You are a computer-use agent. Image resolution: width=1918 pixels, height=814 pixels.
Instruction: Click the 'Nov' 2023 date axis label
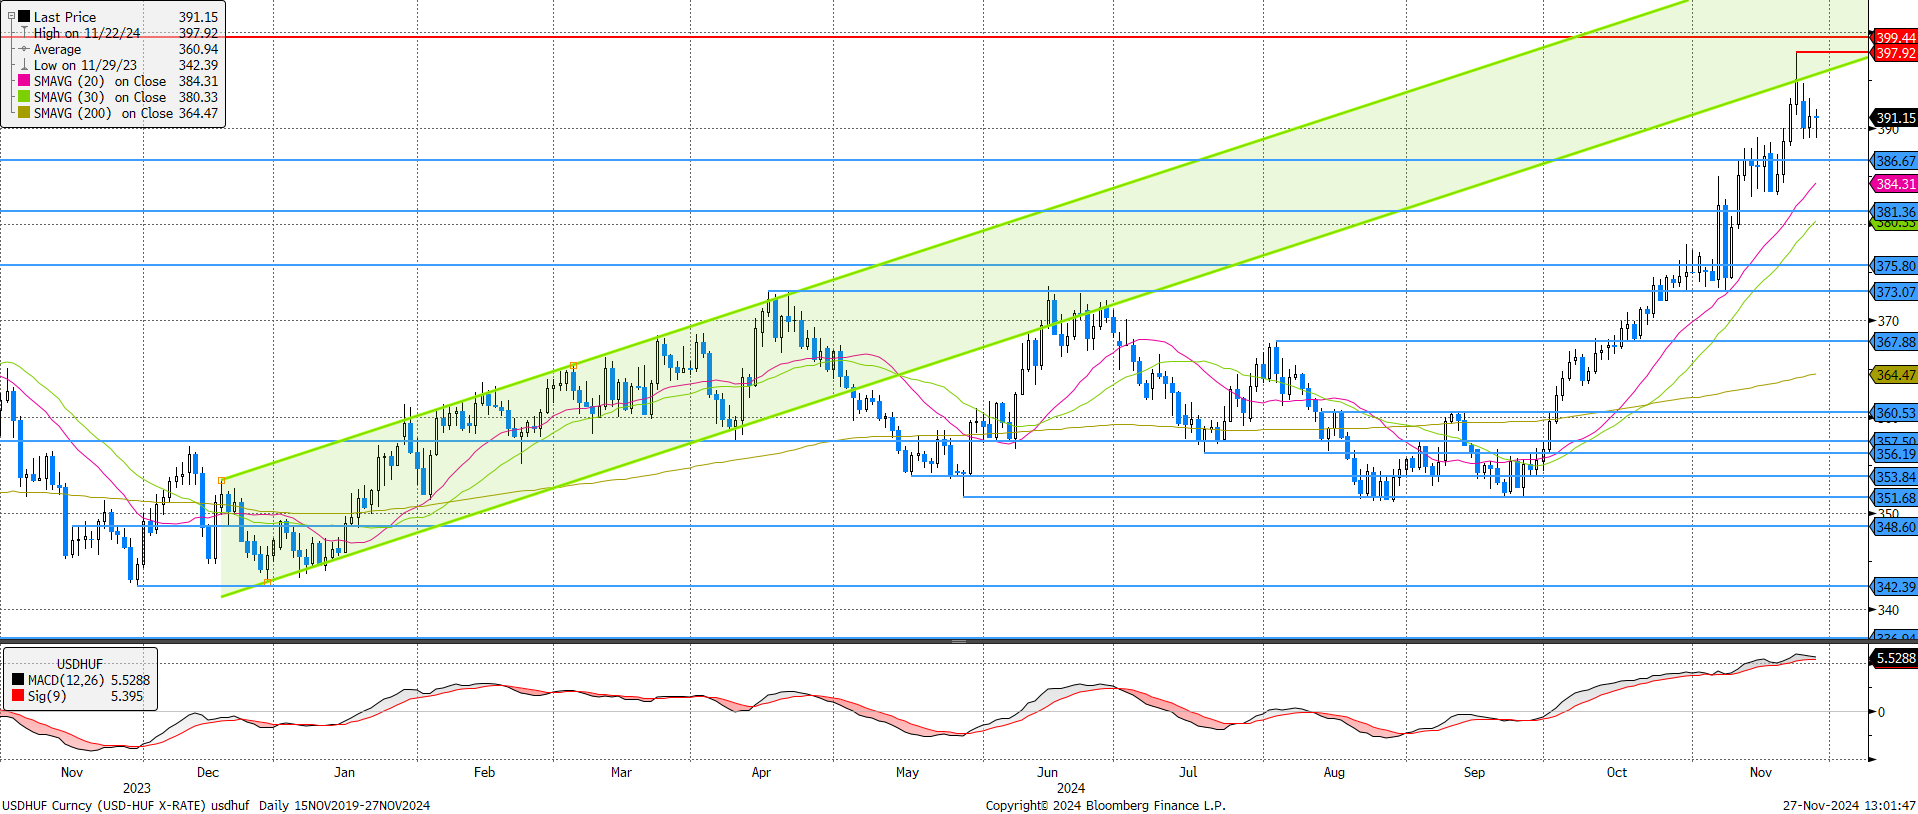click(x=72, y=772)
